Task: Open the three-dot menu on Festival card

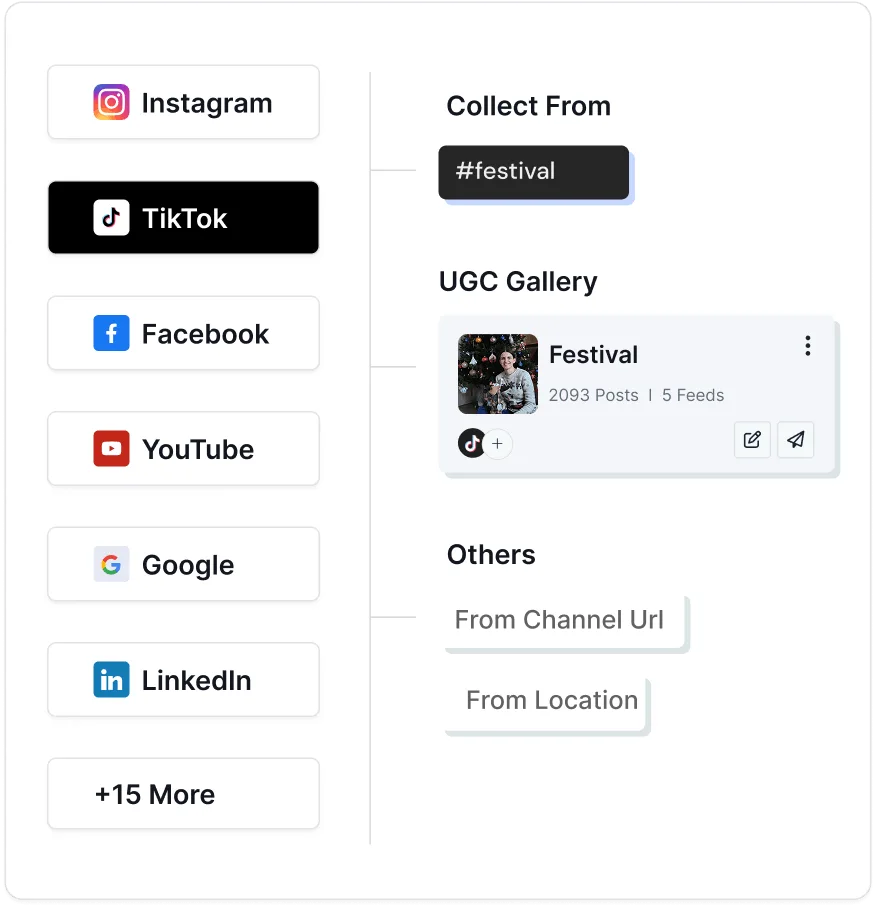Action: pos(808,346)
